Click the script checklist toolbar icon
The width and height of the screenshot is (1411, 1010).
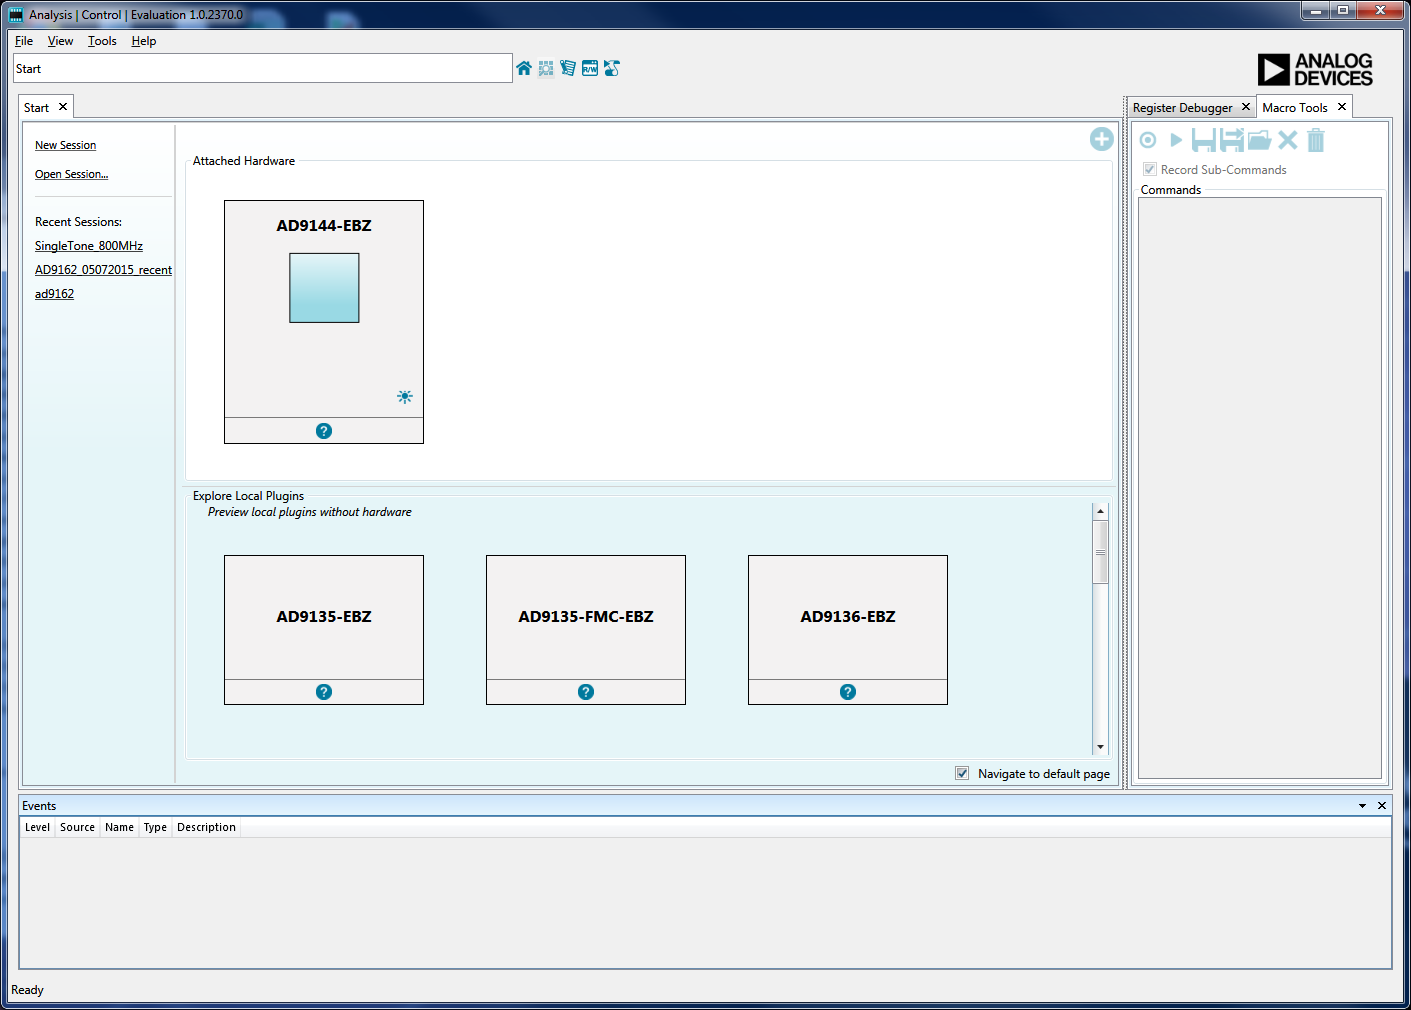(568, 68)
